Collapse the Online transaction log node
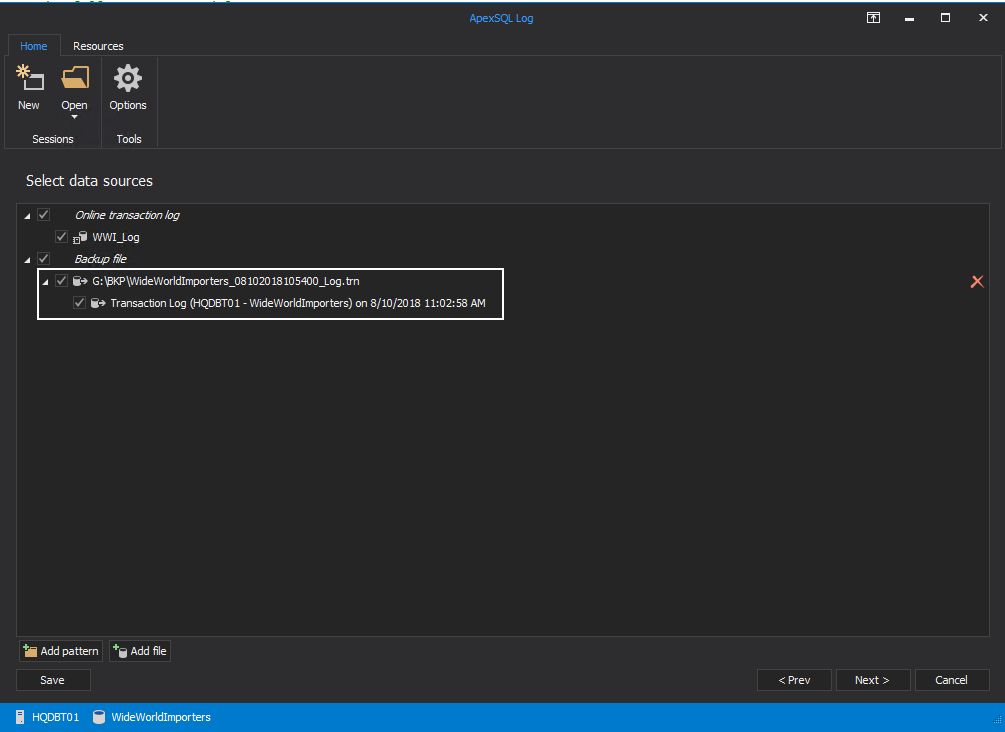Image resolution: width=1005 pixels, height=732 pixels. (x=27, y=216)
